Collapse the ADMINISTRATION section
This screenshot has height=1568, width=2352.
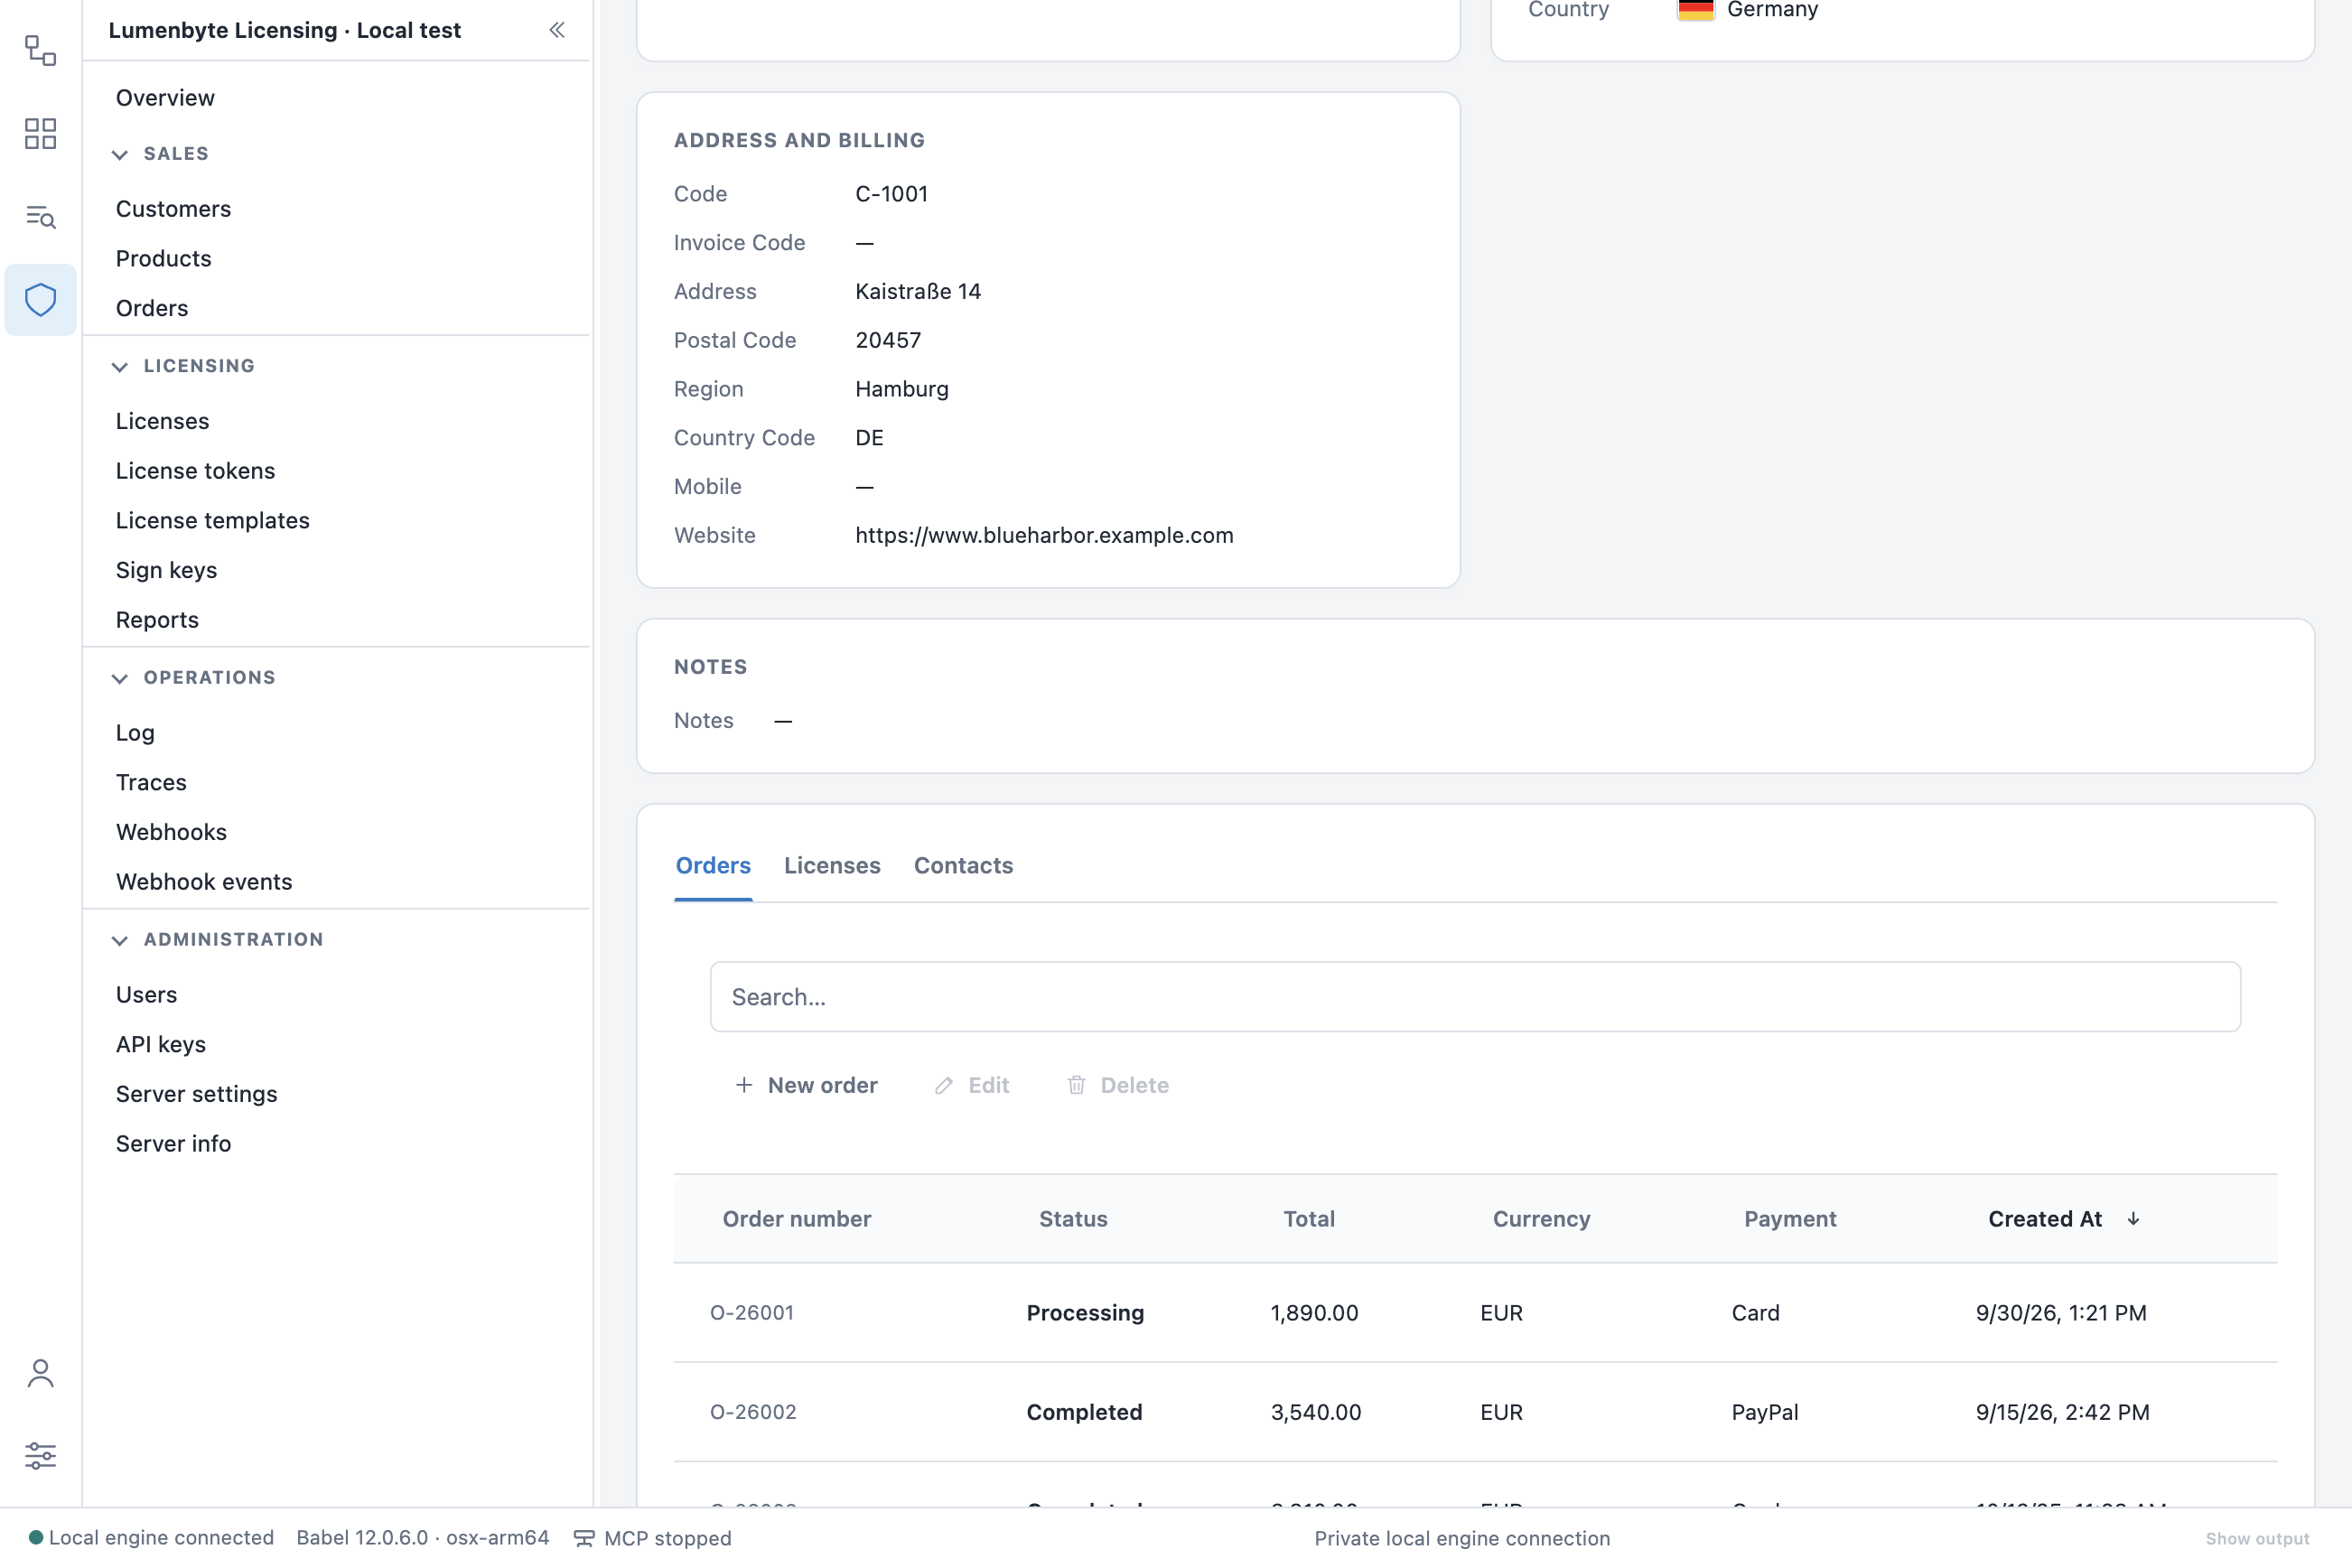click(x=120, y=940)
